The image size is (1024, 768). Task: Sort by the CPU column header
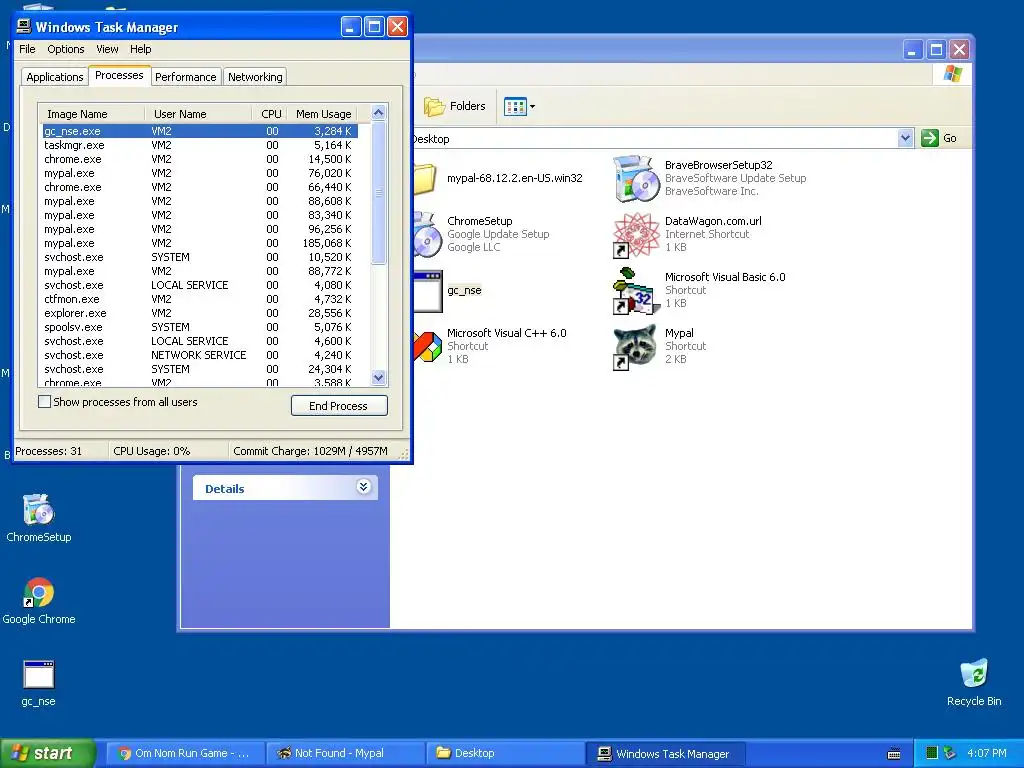click(269, 114)
